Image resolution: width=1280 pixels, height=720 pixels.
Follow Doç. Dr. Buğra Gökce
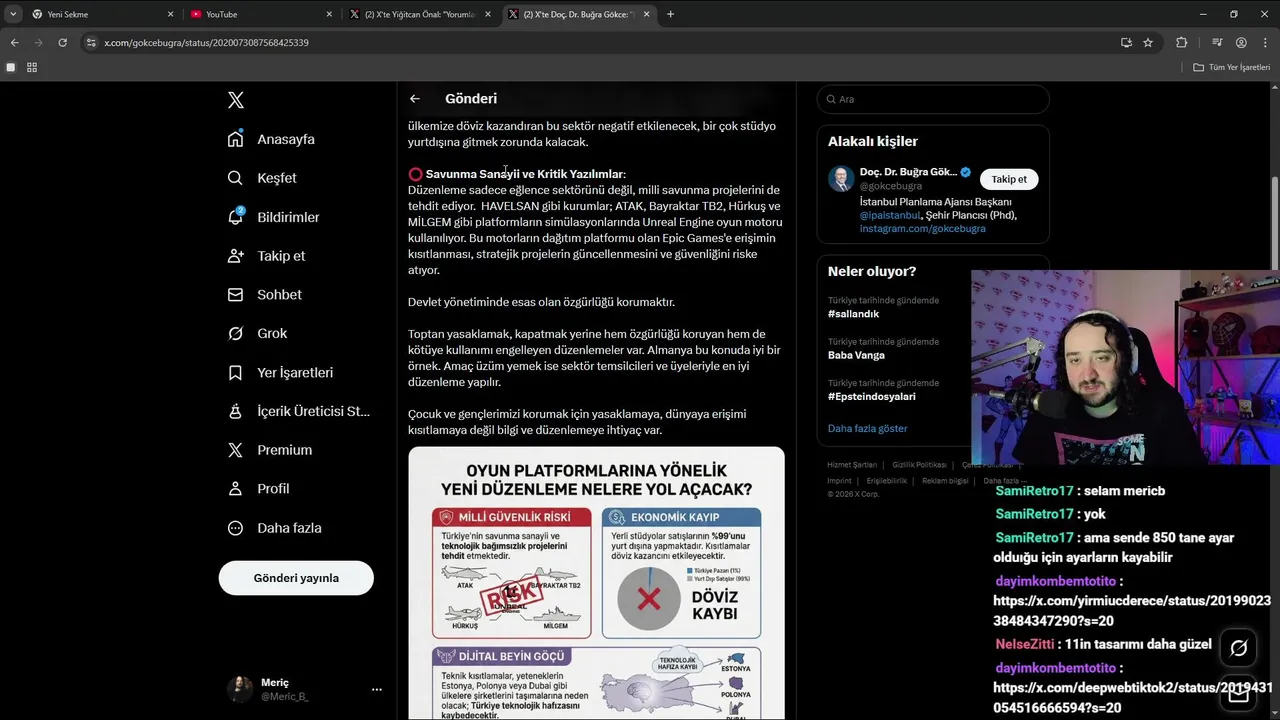coord(1008,179)
